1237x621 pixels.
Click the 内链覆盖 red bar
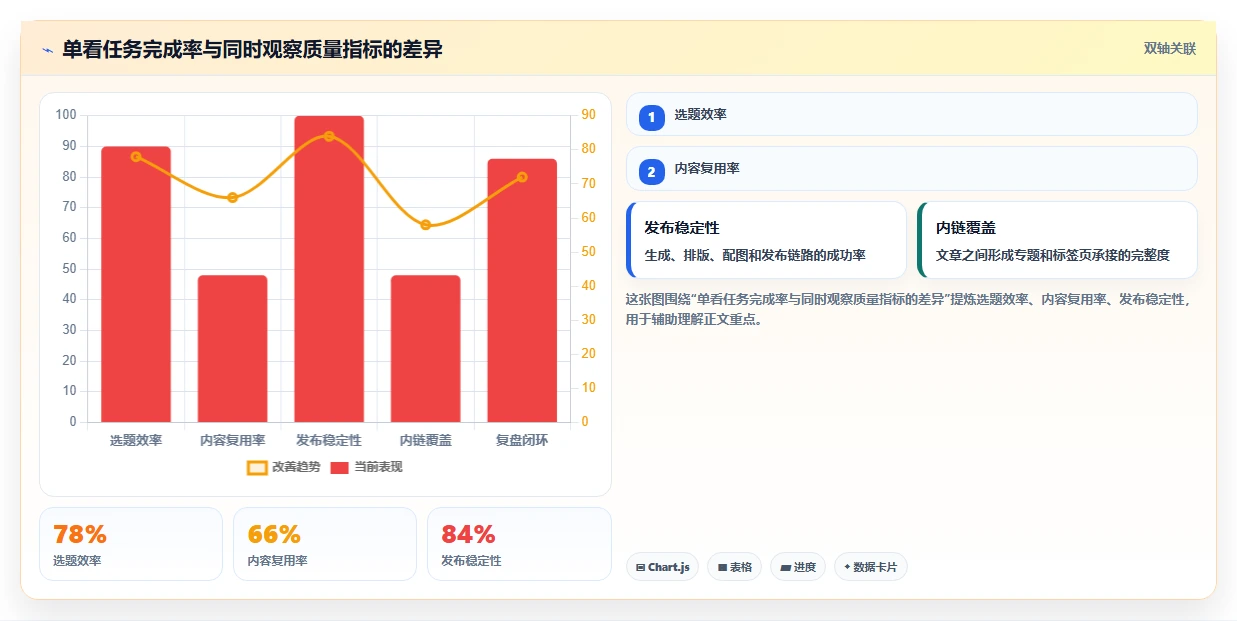coord(425,348)
